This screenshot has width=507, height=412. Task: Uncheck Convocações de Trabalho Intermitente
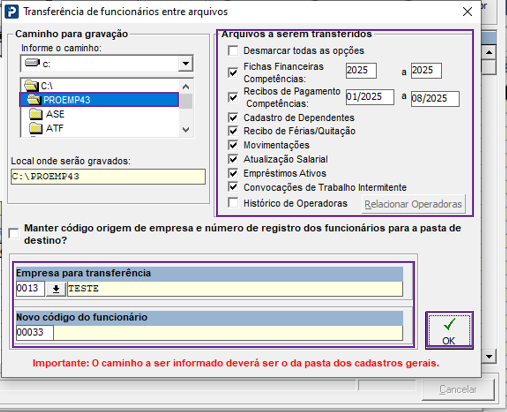[x=233, y=187]
